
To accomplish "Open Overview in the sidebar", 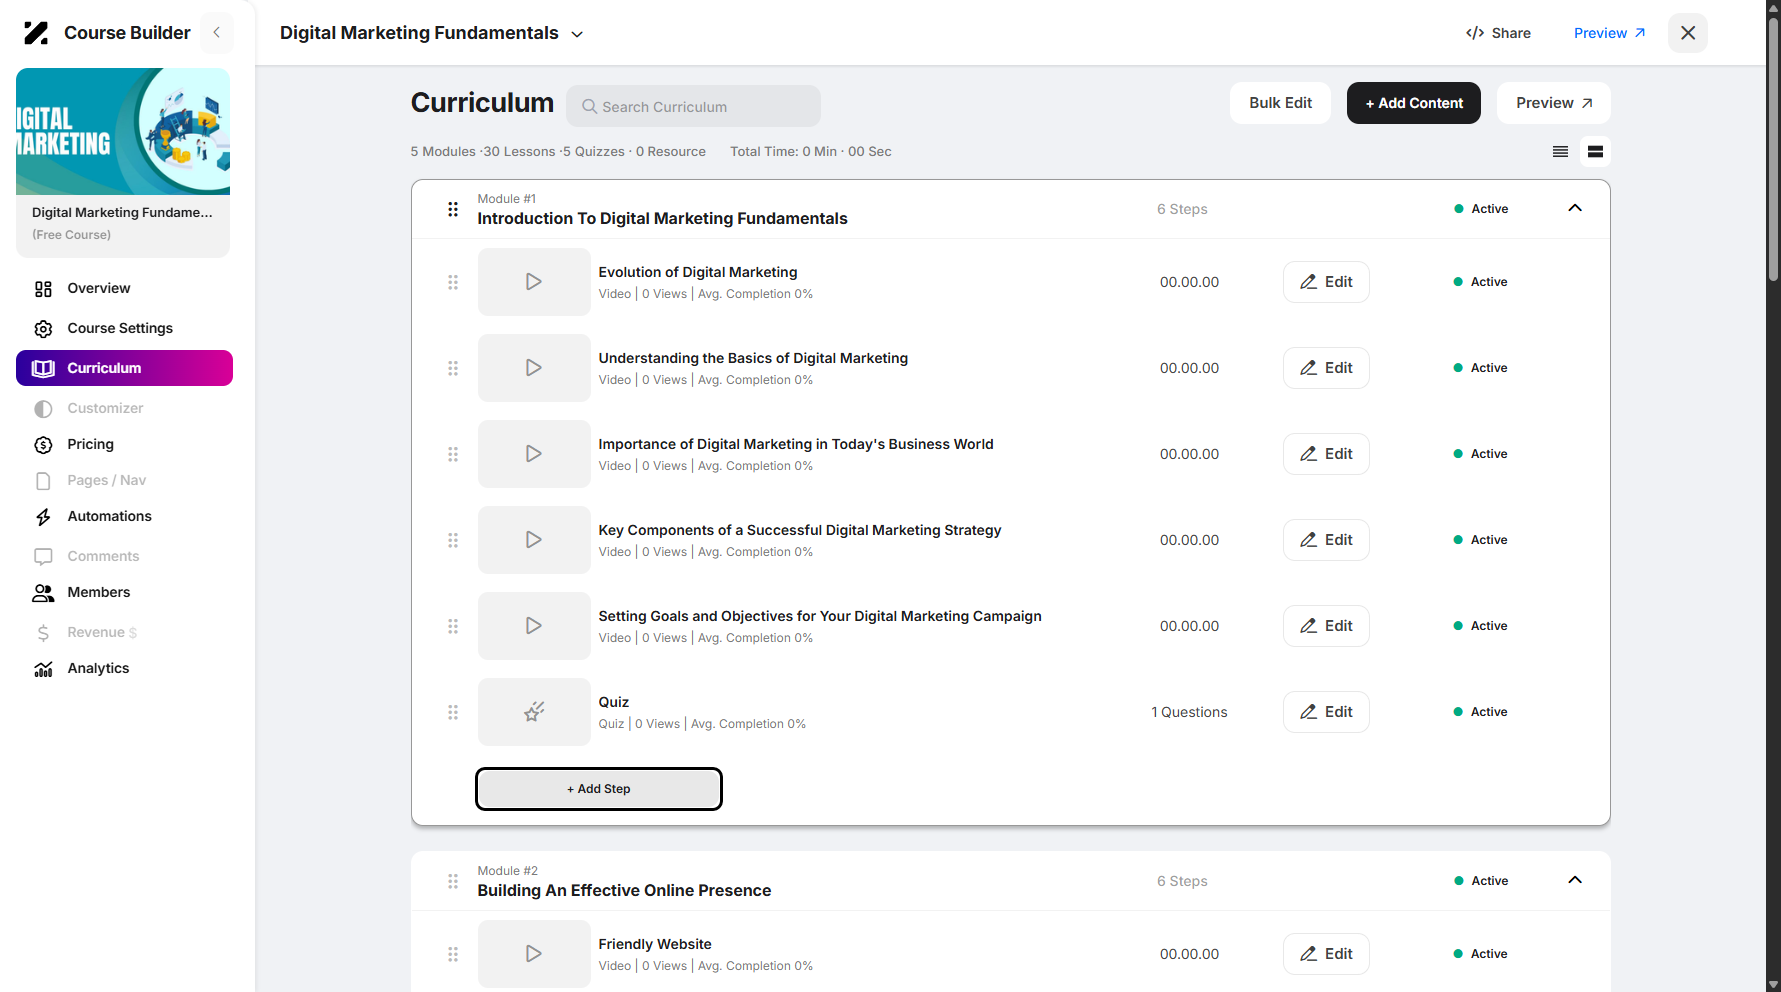I will (x=124, y=288).
